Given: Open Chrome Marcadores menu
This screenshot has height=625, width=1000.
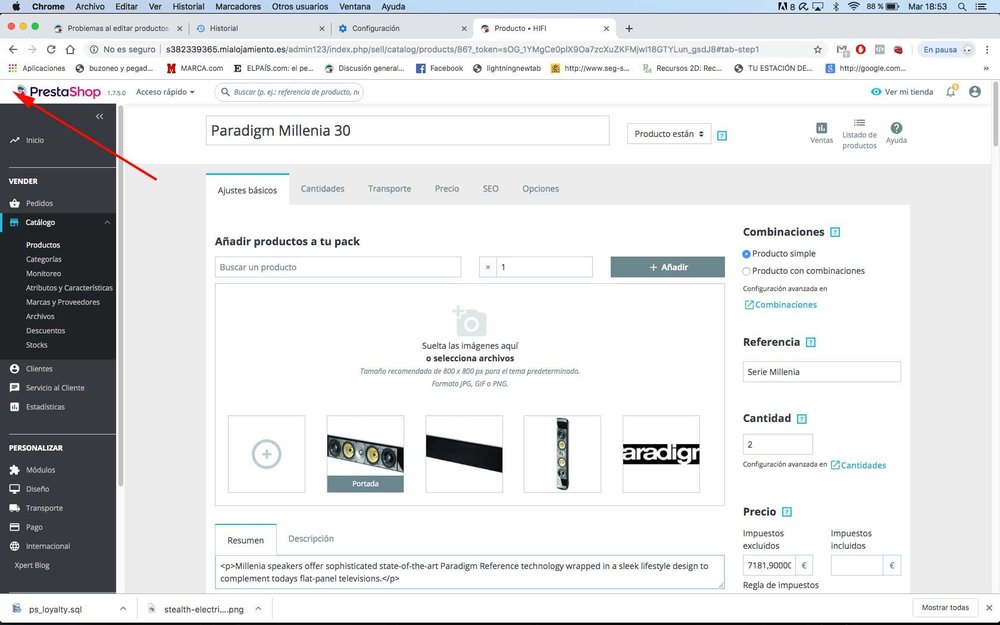Looking at the screenshot, I should [238, 6].
